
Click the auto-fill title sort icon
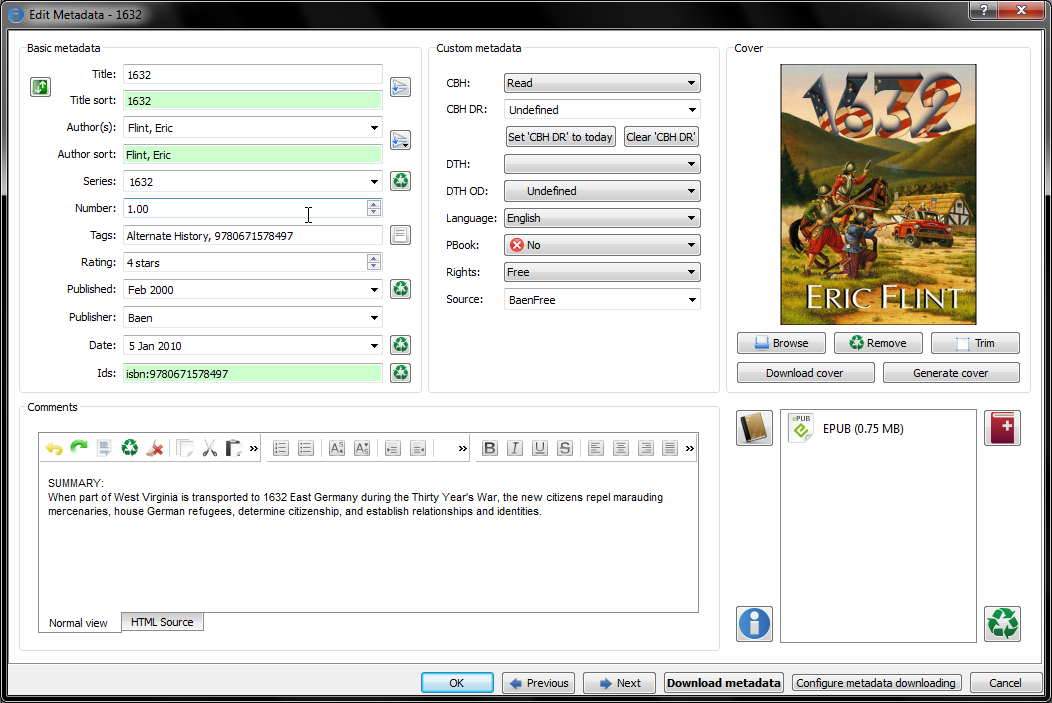(x=401, y=87)
